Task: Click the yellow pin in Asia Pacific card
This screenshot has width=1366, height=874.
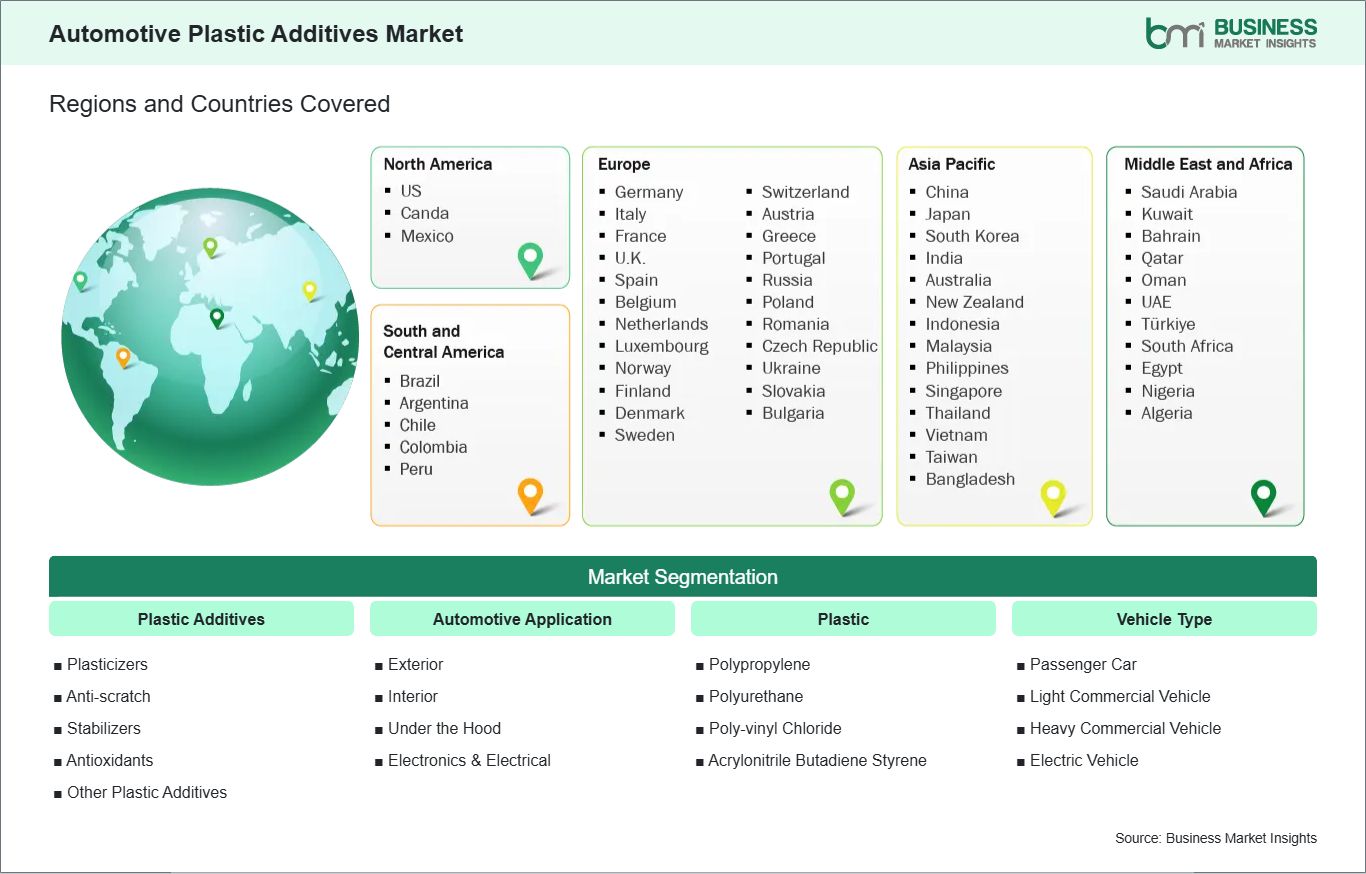Action: point(1053,495)
